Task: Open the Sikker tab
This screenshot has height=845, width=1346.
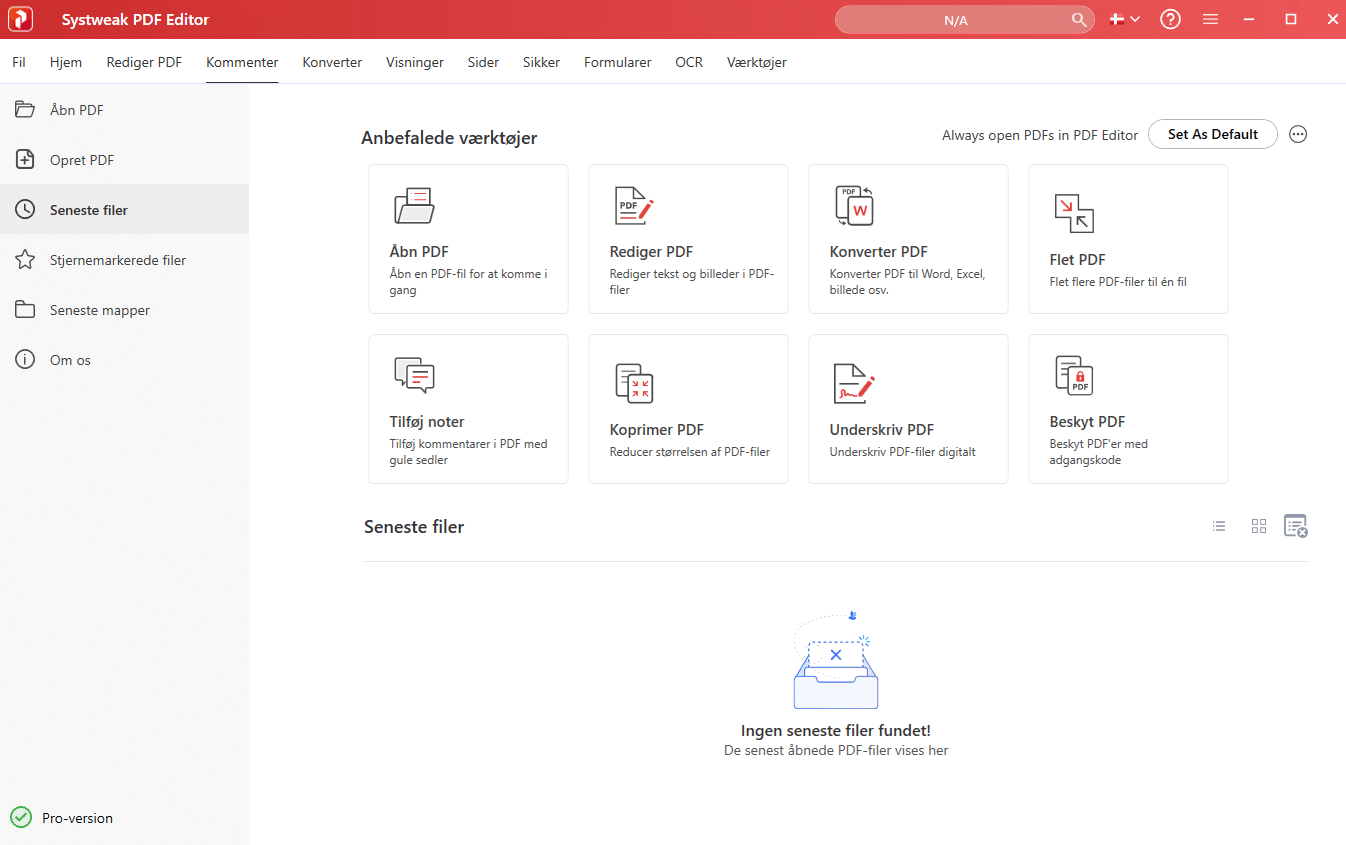Action: pyautogui.click(x=541, y=62)
